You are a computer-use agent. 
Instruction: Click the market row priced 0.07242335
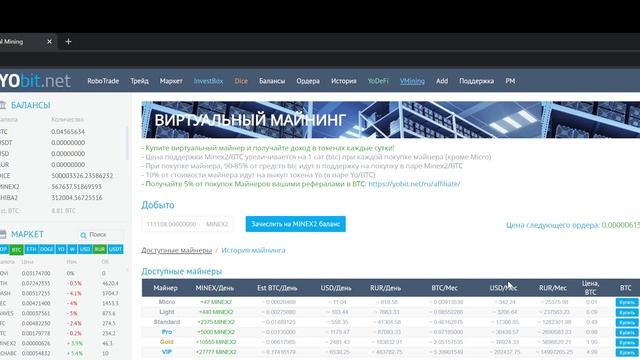pyautogui.click(x=61, y=283)
